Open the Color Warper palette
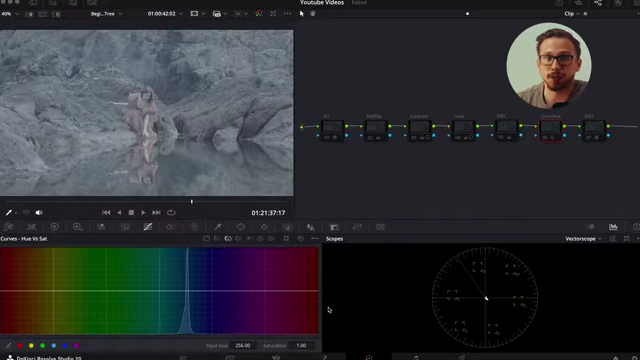This screenshot has width=640, height=360. point(195,227)
